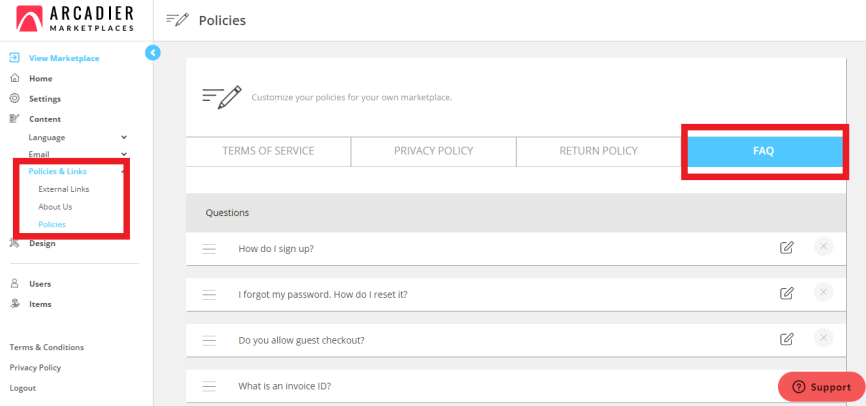Click View Marketplace link in sidebar
Screen dimensions: 866x406
[x=64, y=58]
